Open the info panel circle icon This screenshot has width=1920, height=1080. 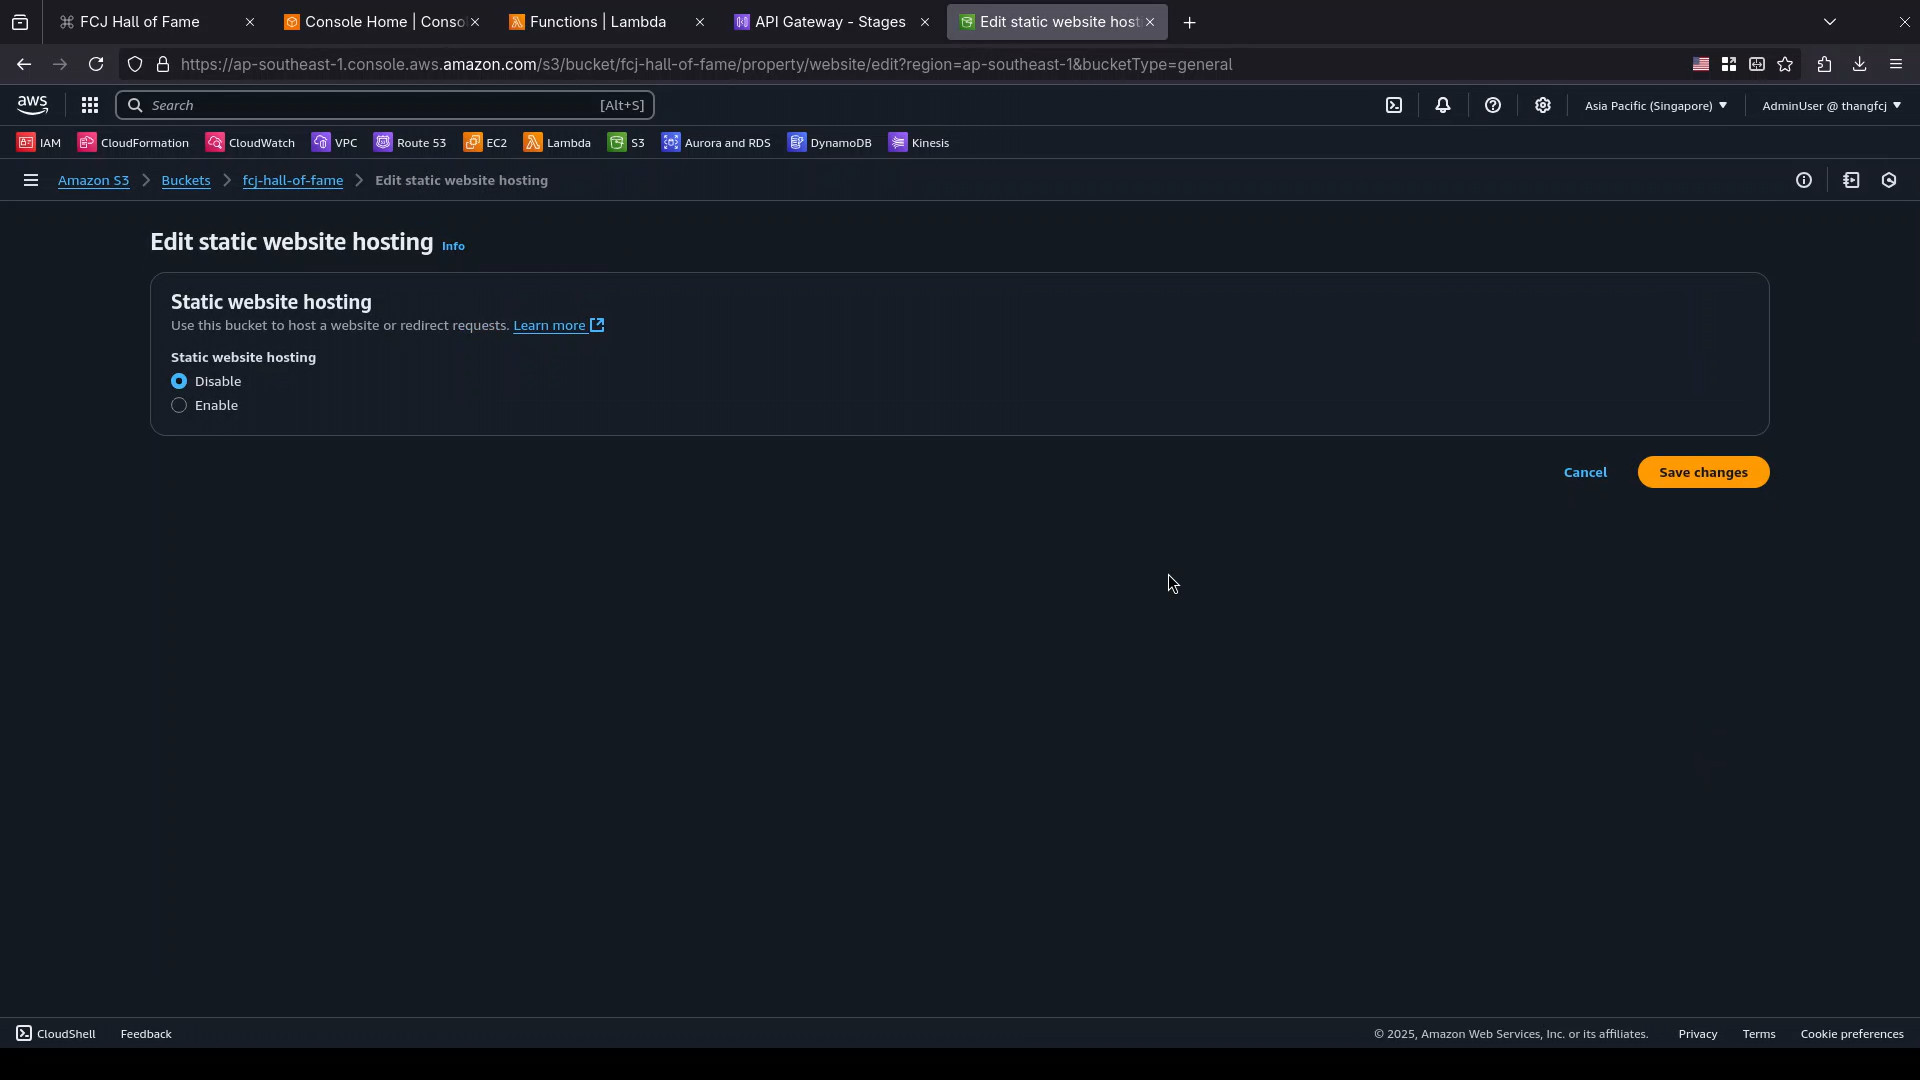[x=1804, y=181]
